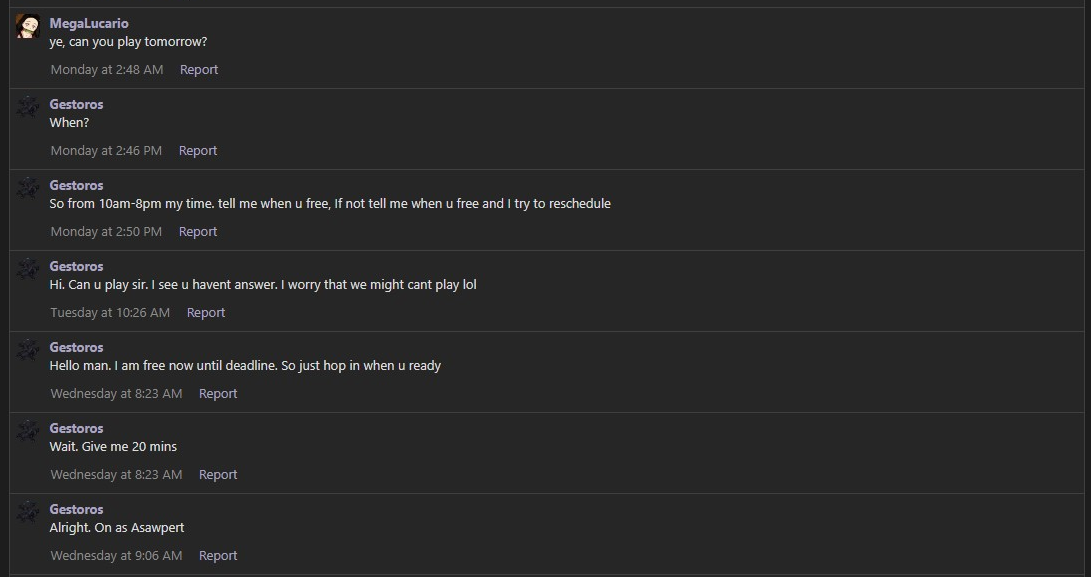Report the "Hello man" message

tap(218, 393)
